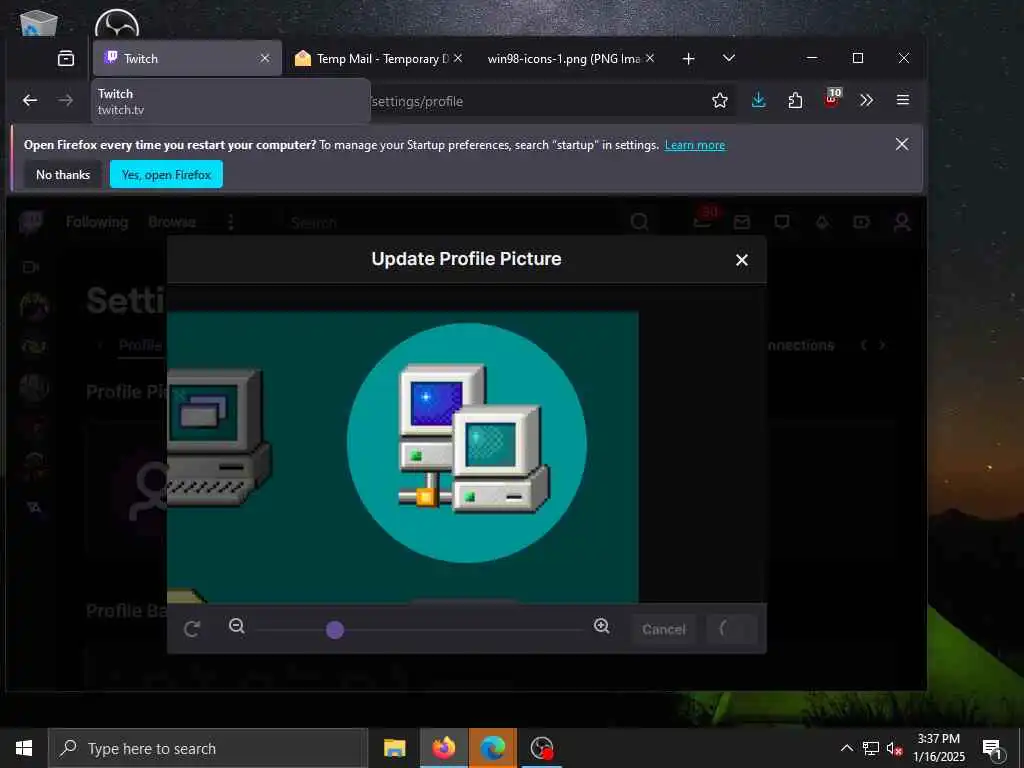The height and width of the screenshot is (768, 1024).
Task: Click the Type here to search box
Action: (x=208, y=748)
